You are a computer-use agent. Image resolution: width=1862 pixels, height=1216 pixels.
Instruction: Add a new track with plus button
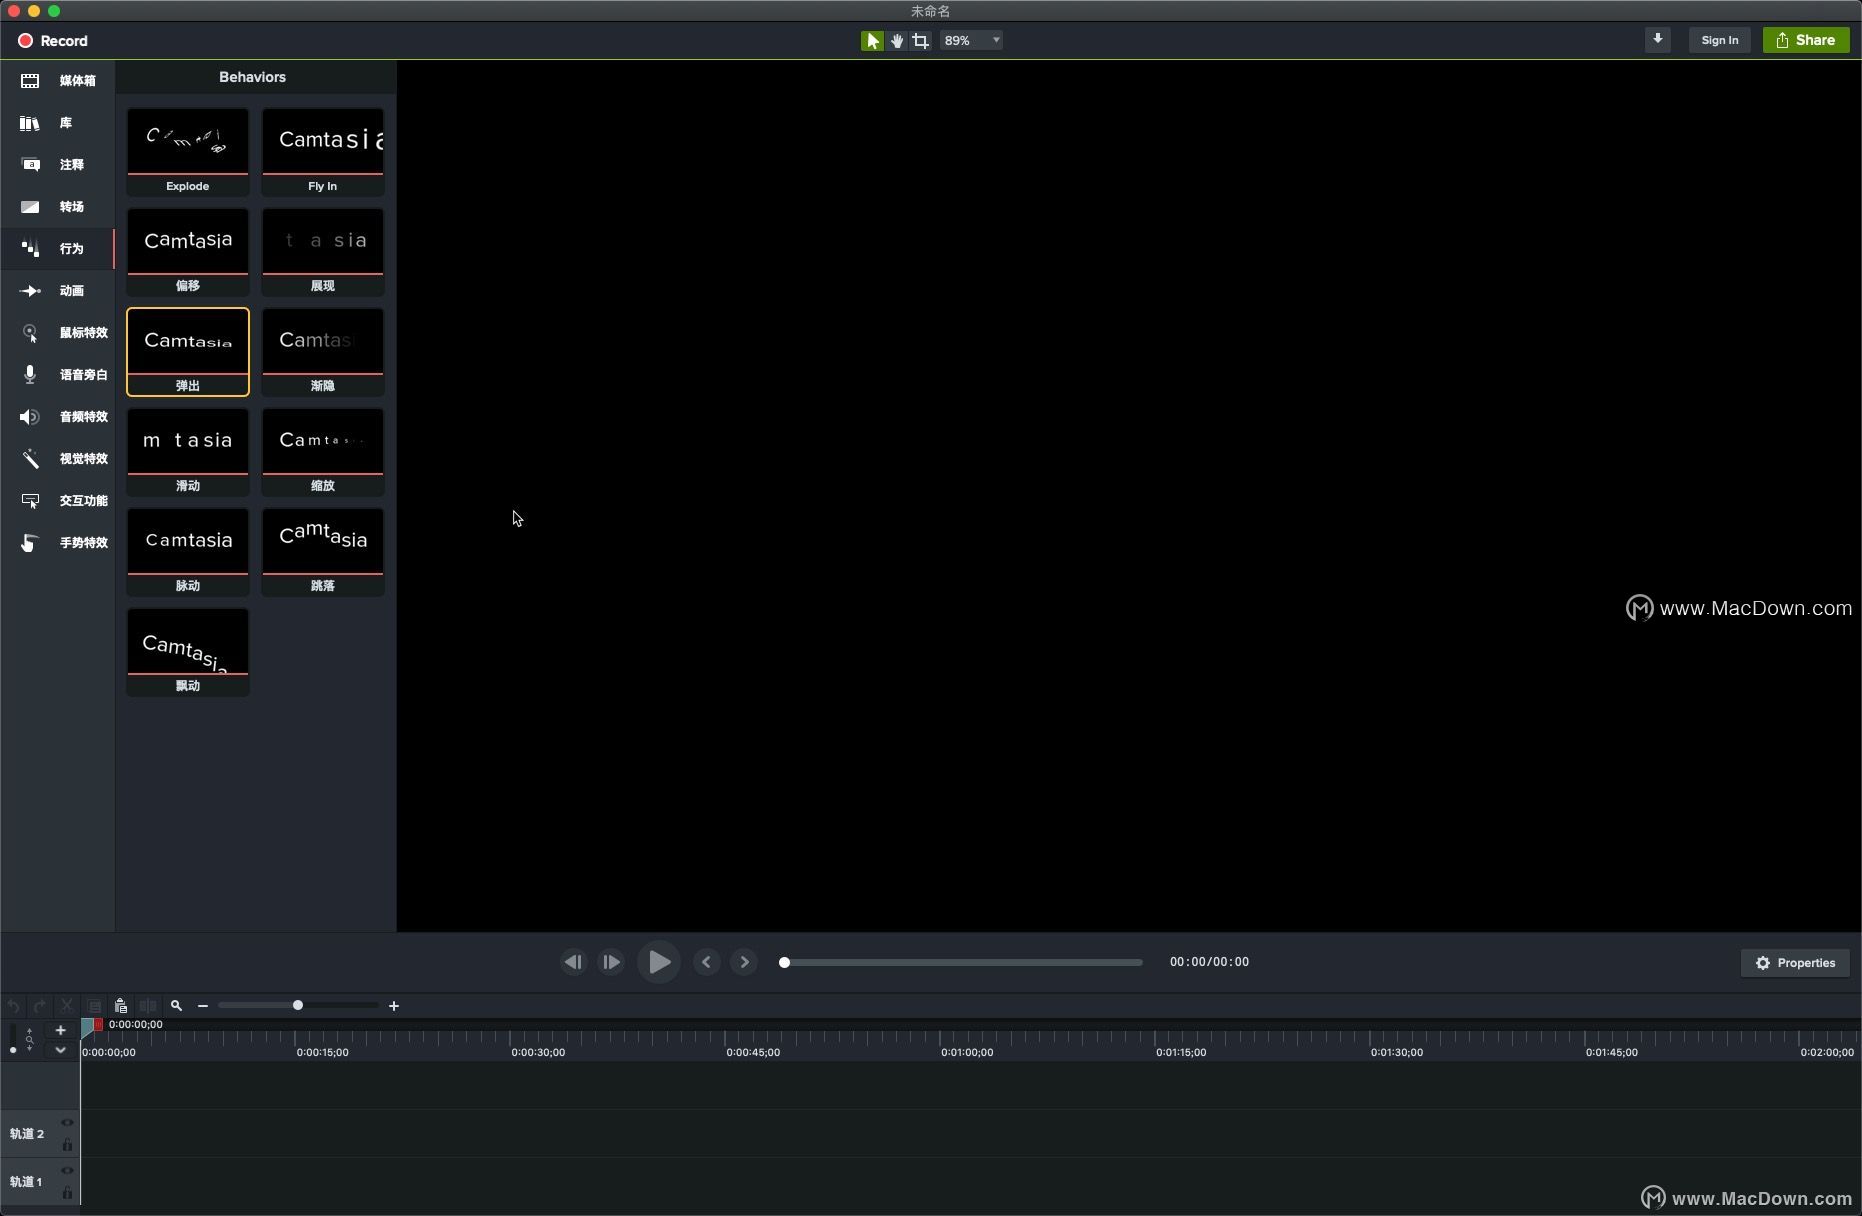(60, 1030)
